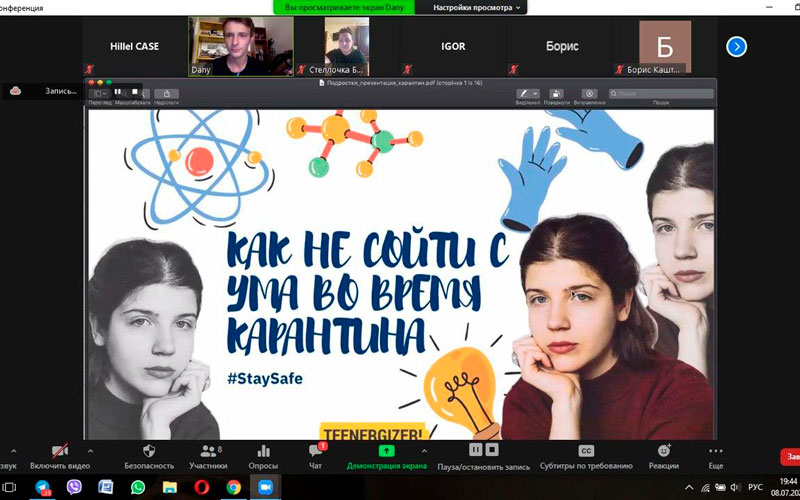Select the markup highlight pen tool
Viewport: 800px width, 500px height.
click(523, 94)
